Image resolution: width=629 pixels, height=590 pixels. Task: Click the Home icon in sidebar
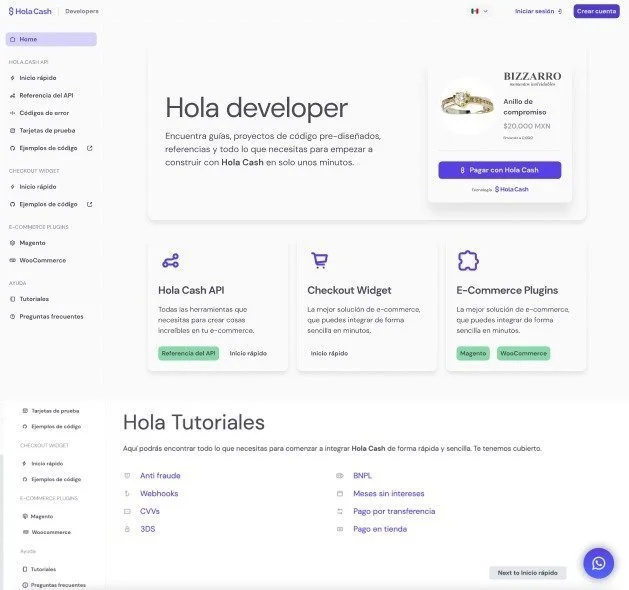[x=12, y=39]
